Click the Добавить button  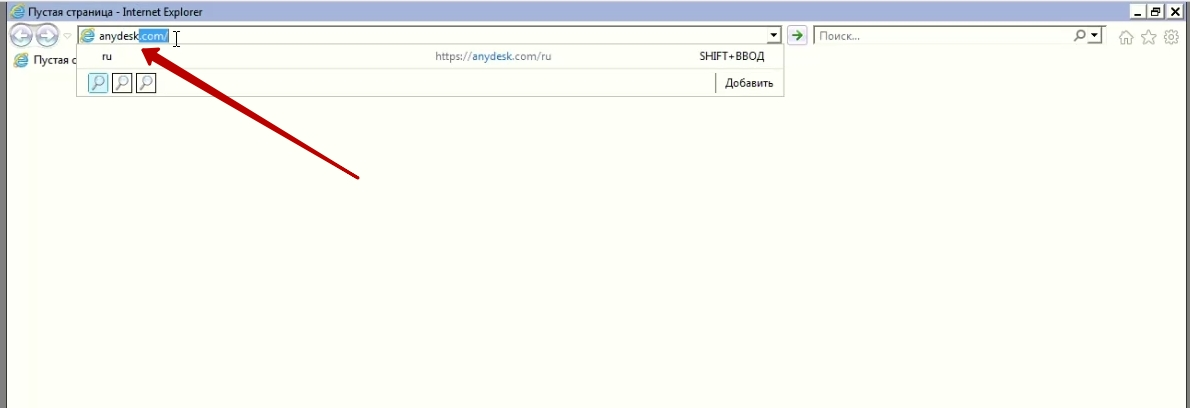(x=748, y=83)
